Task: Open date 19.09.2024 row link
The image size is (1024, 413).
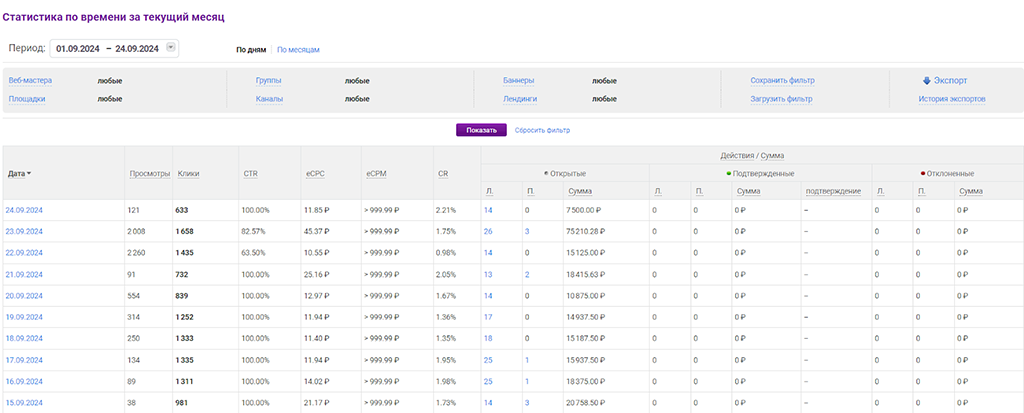Action: 24,317
